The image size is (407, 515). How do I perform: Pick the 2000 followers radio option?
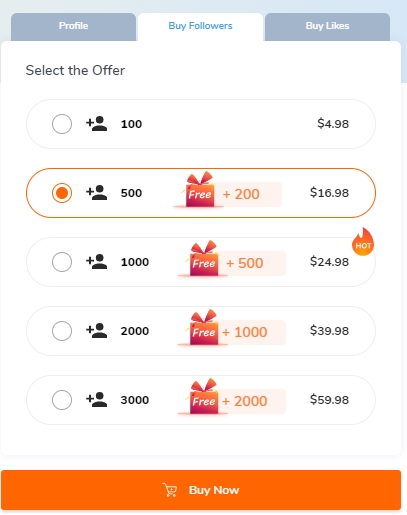pos(62,331)
